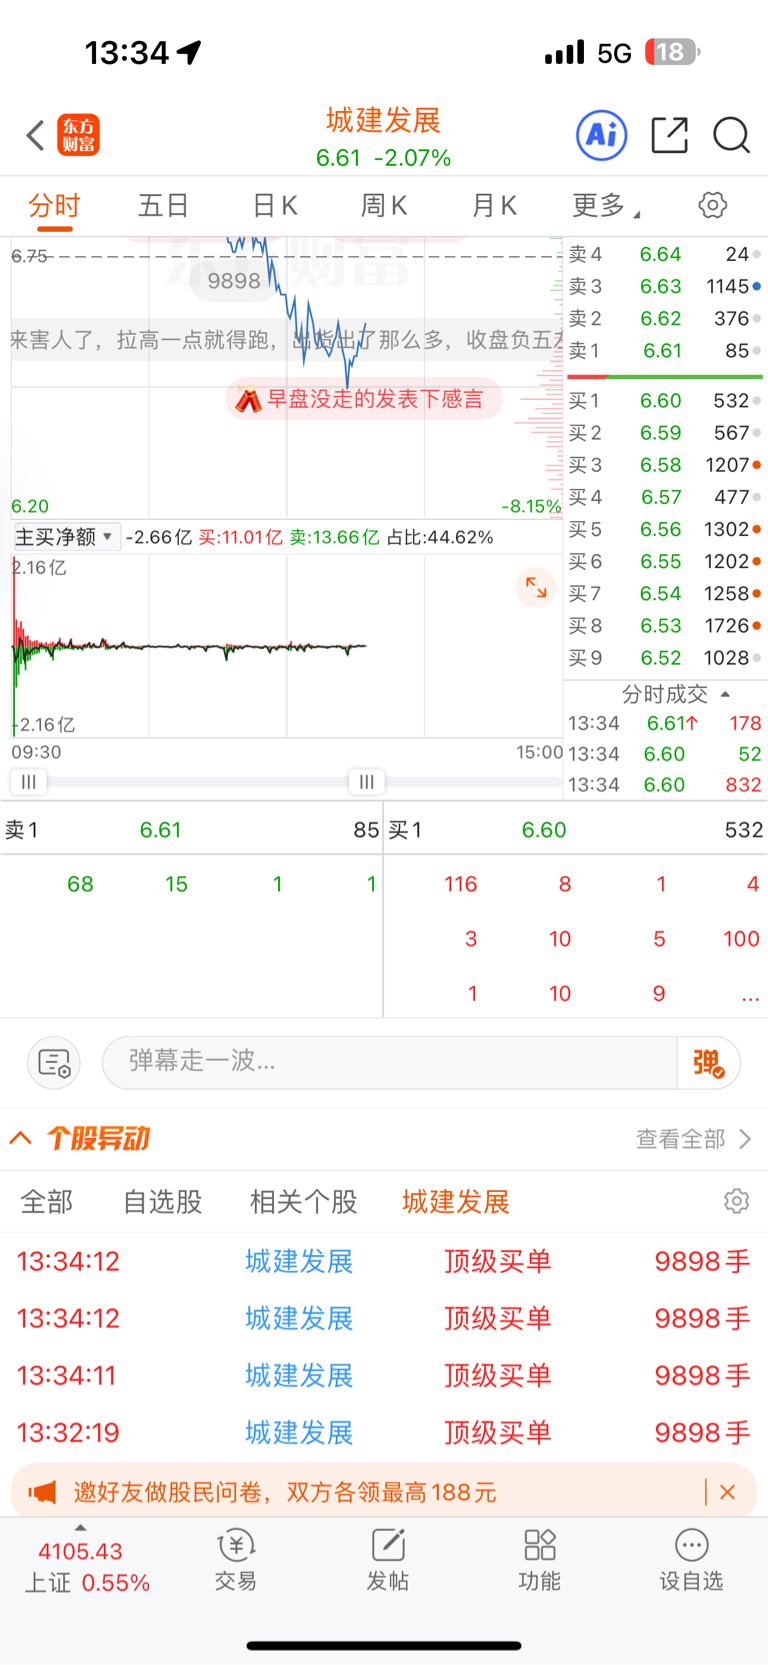
Task: Select the 分时 tab
Action: [x=54, y=206]
